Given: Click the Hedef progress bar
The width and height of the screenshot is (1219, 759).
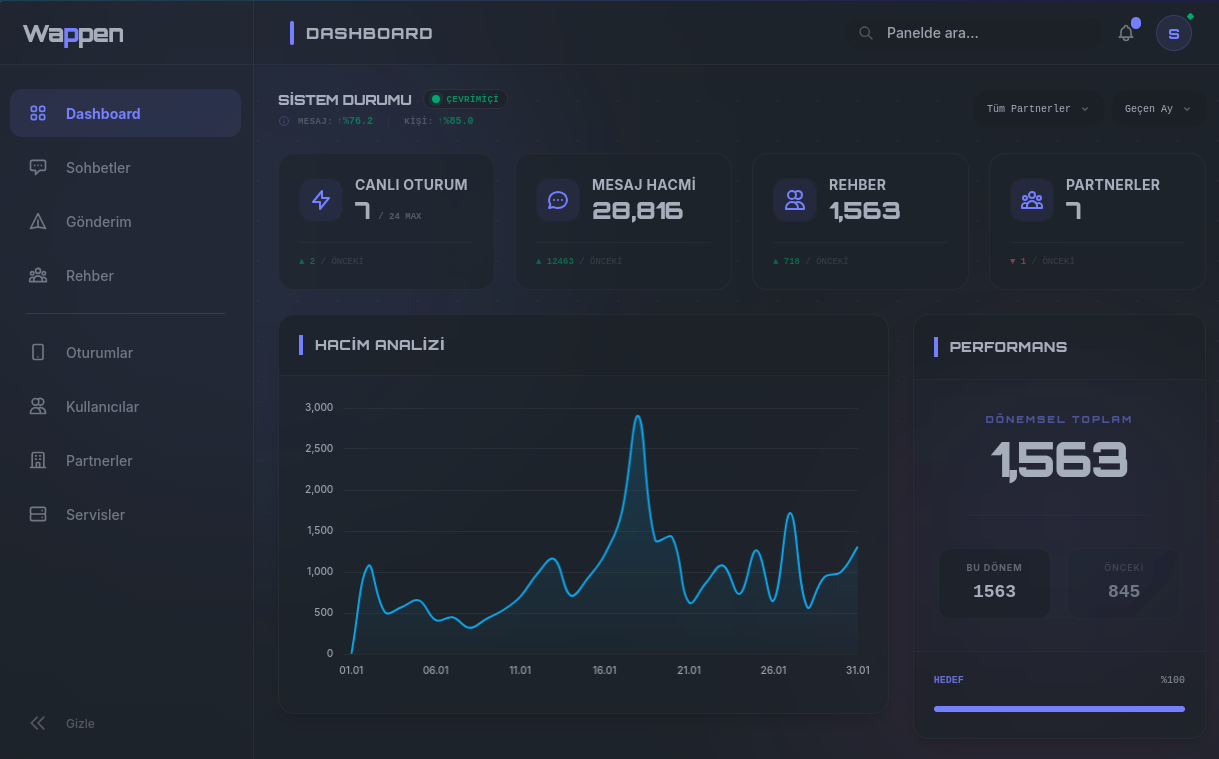Looking at the screenshot, I should [x=1059, y=708].
